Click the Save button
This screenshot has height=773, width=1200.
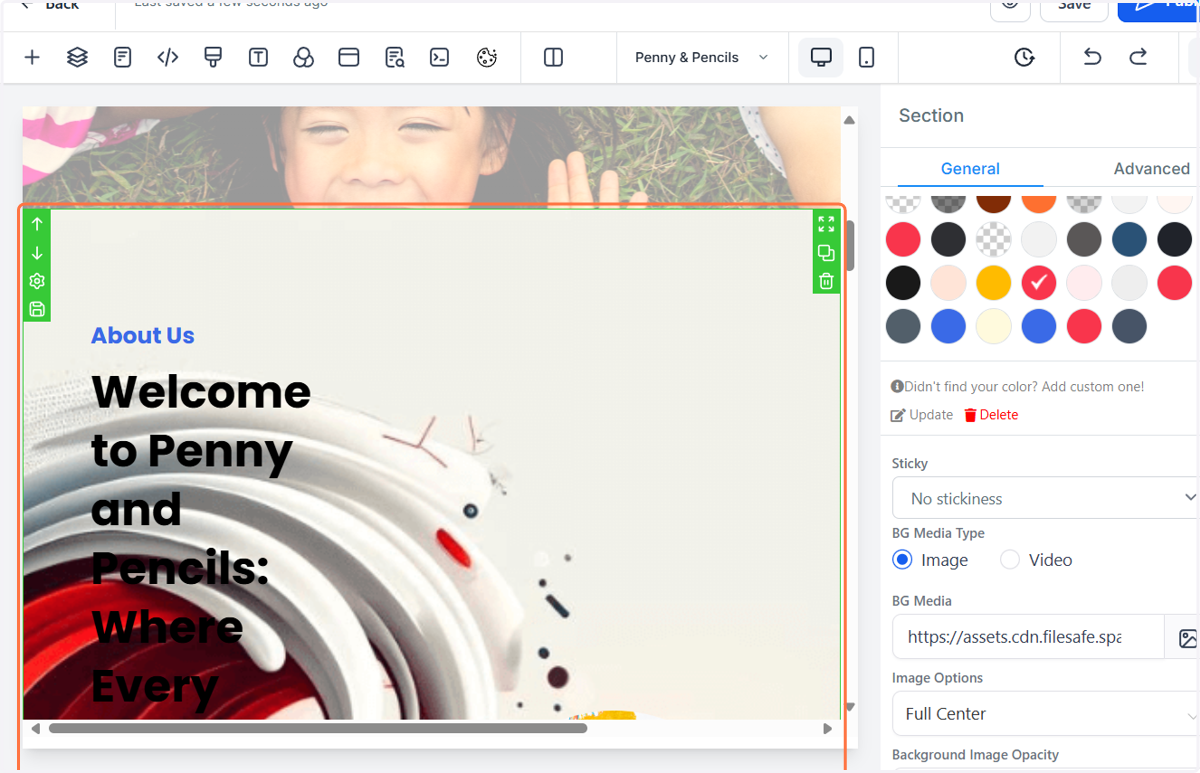(1074, 7)
